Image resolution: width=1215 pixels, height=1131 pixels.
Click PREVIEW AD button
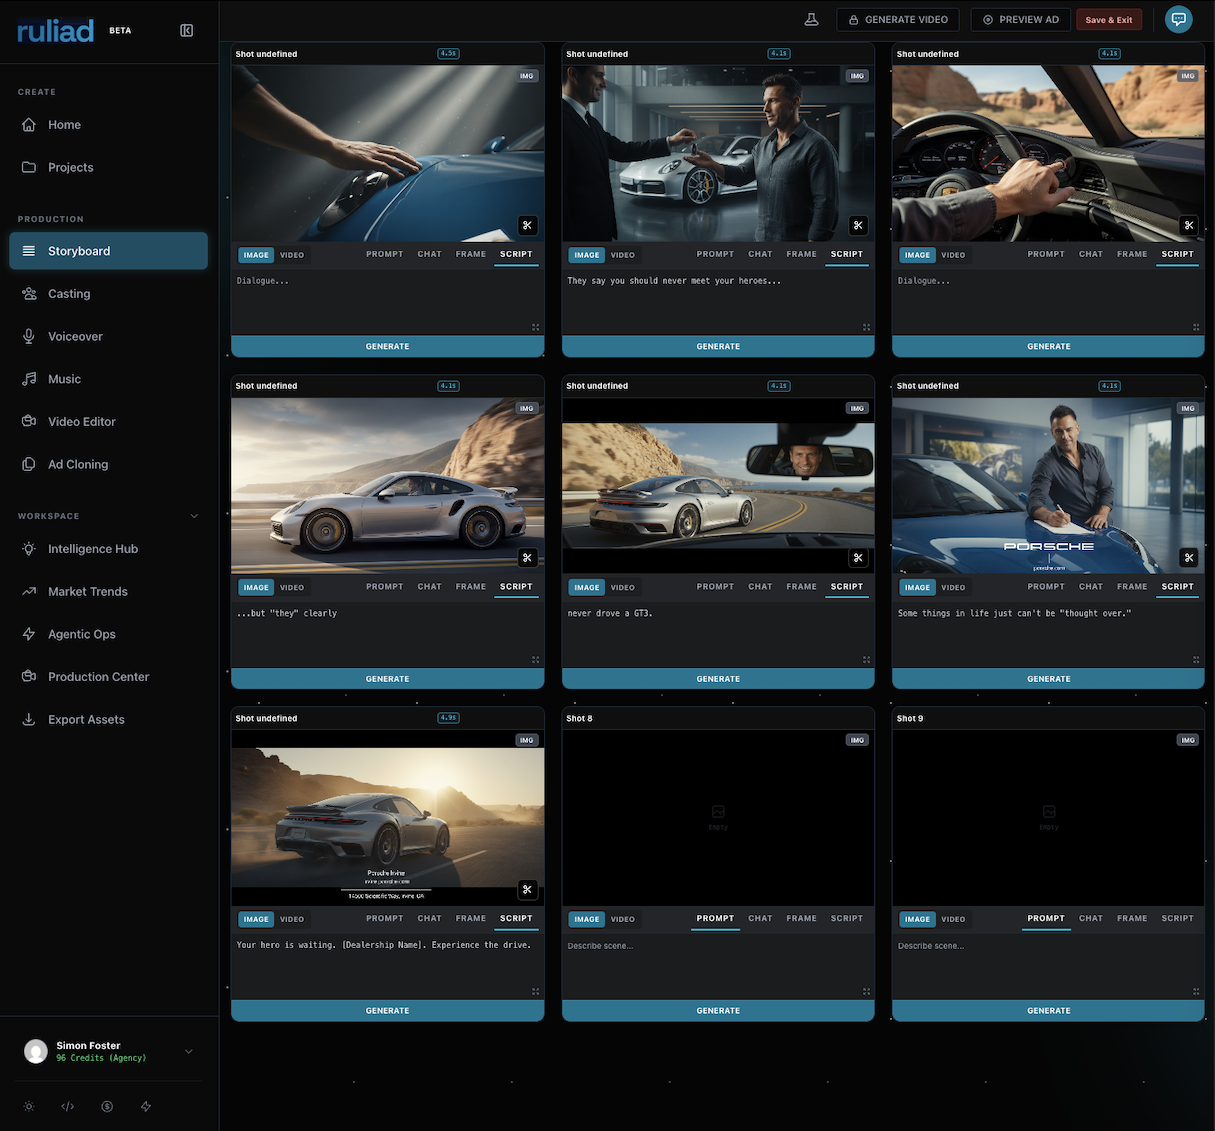pos(1020,19)
